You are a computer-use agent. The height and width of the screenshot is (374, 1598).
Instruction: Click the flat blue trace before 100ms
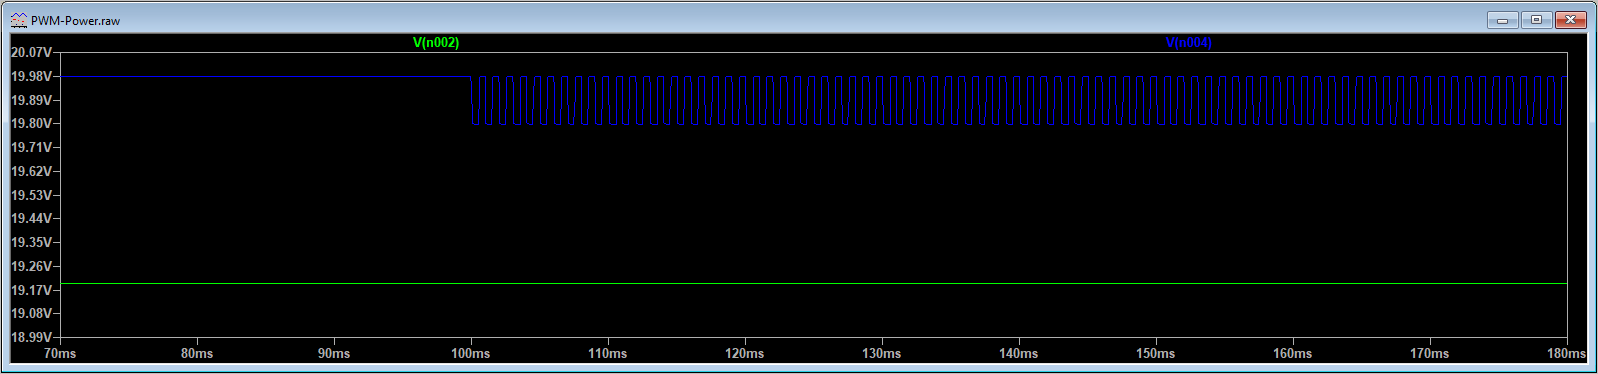[265, 76]
